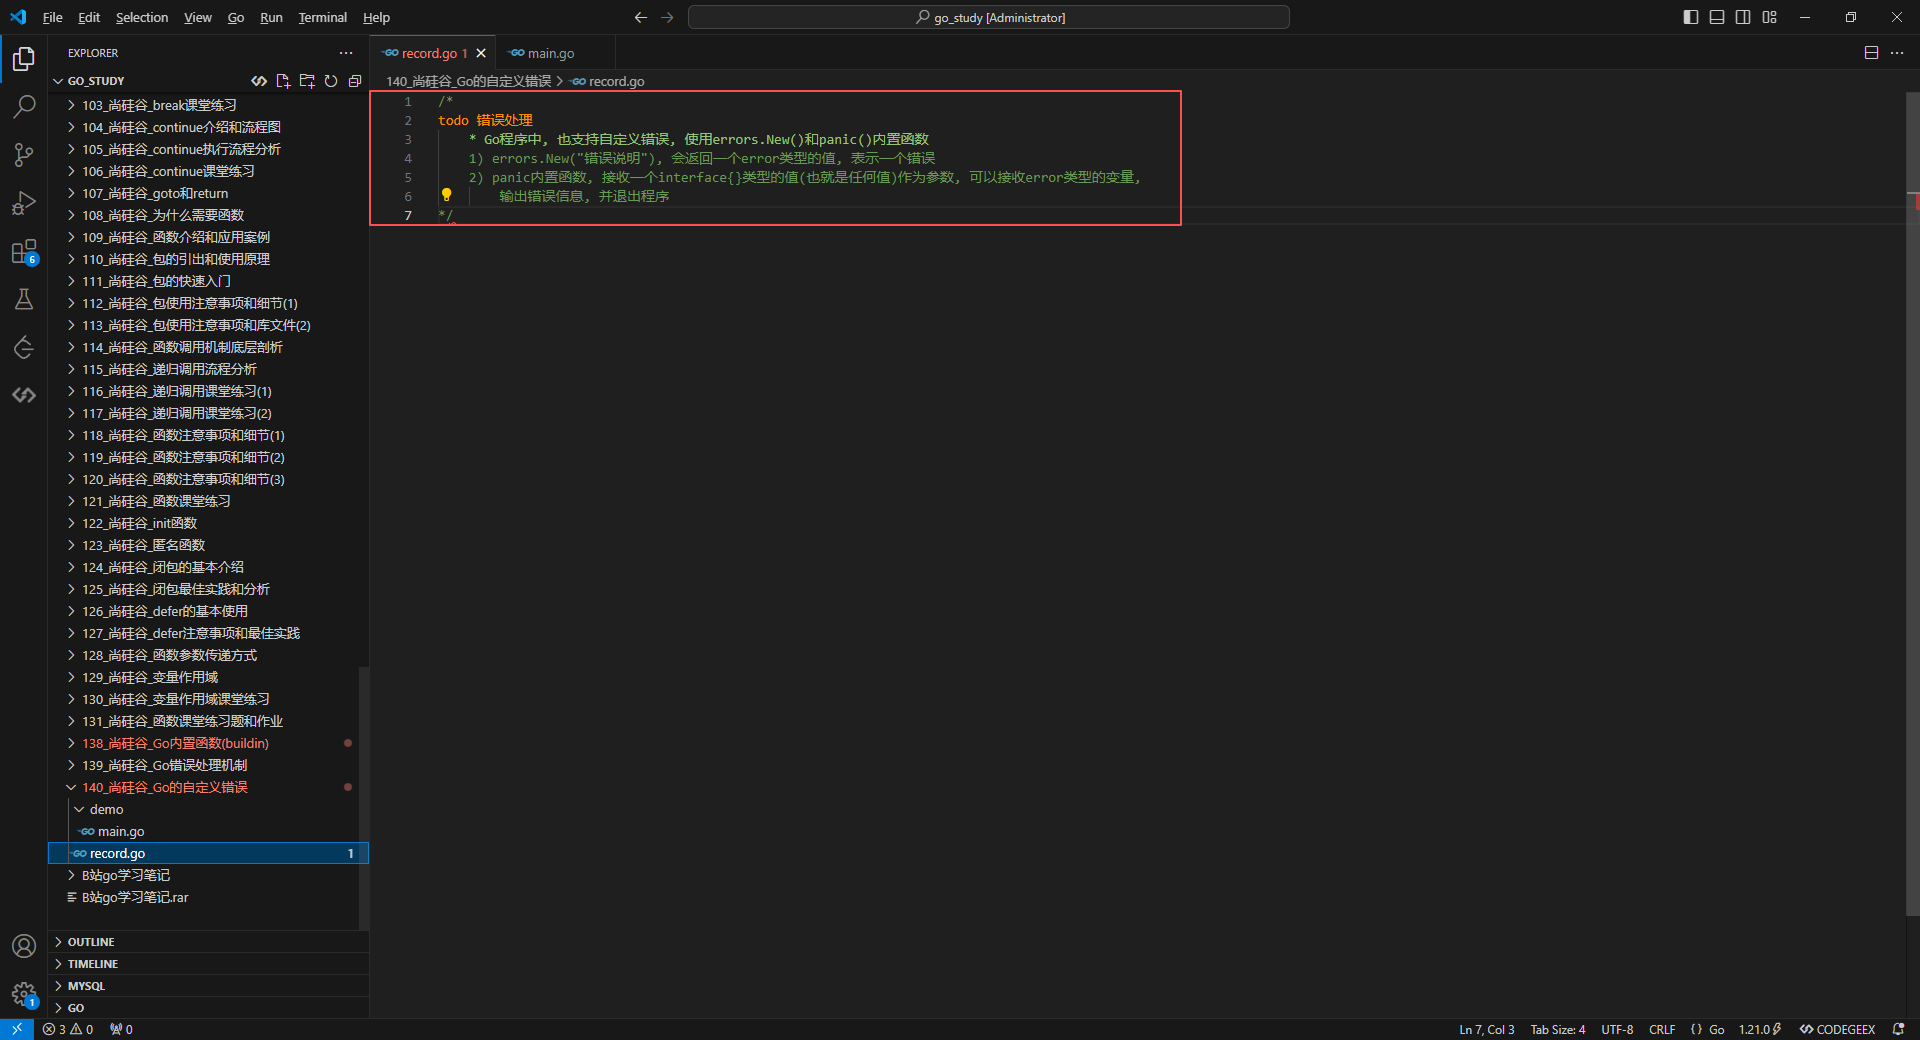This screenshot has height=1040, width=1920.
Task: Expand the MYSQL section
Action: point(209,986)
